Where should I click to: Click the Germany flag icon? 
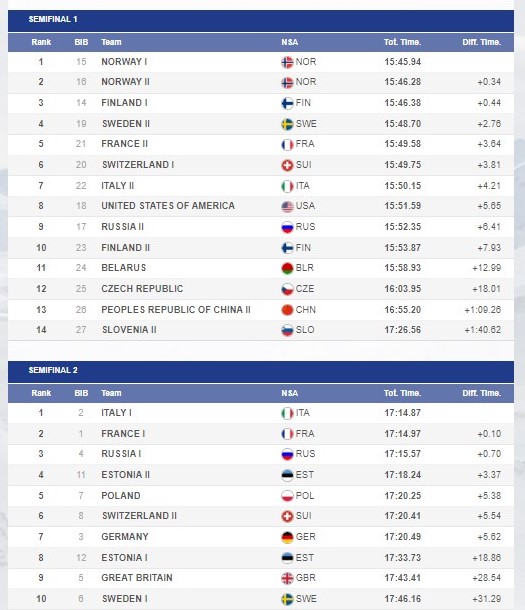point(287,537)
